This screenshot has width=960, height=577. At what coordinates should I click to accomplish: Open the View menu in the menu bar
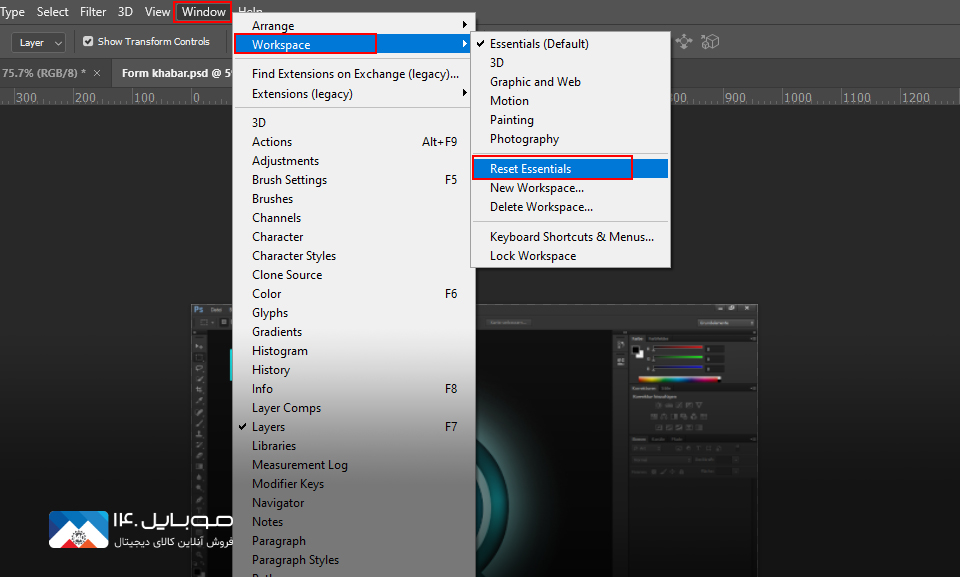coord(157,12)
